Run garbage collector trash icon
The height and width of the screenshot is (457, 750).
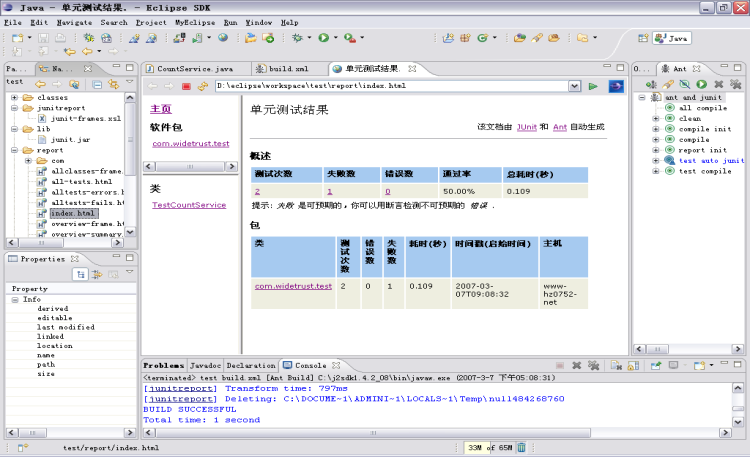click(521, 447)
